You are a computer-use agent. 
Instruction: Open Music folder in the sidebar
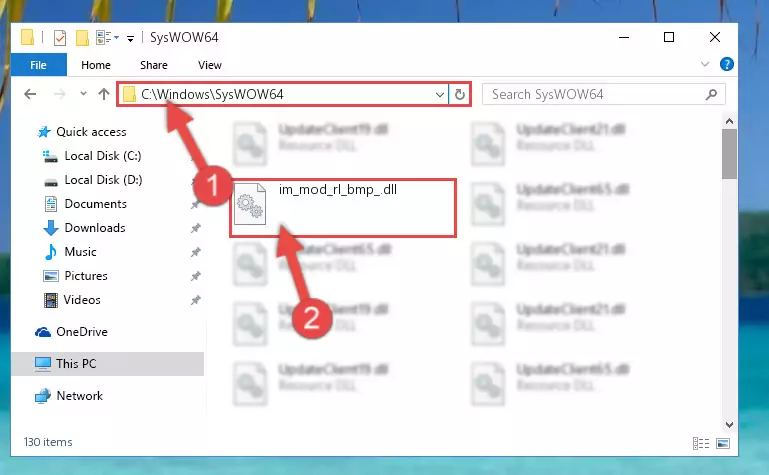click(x=80, y=252)
